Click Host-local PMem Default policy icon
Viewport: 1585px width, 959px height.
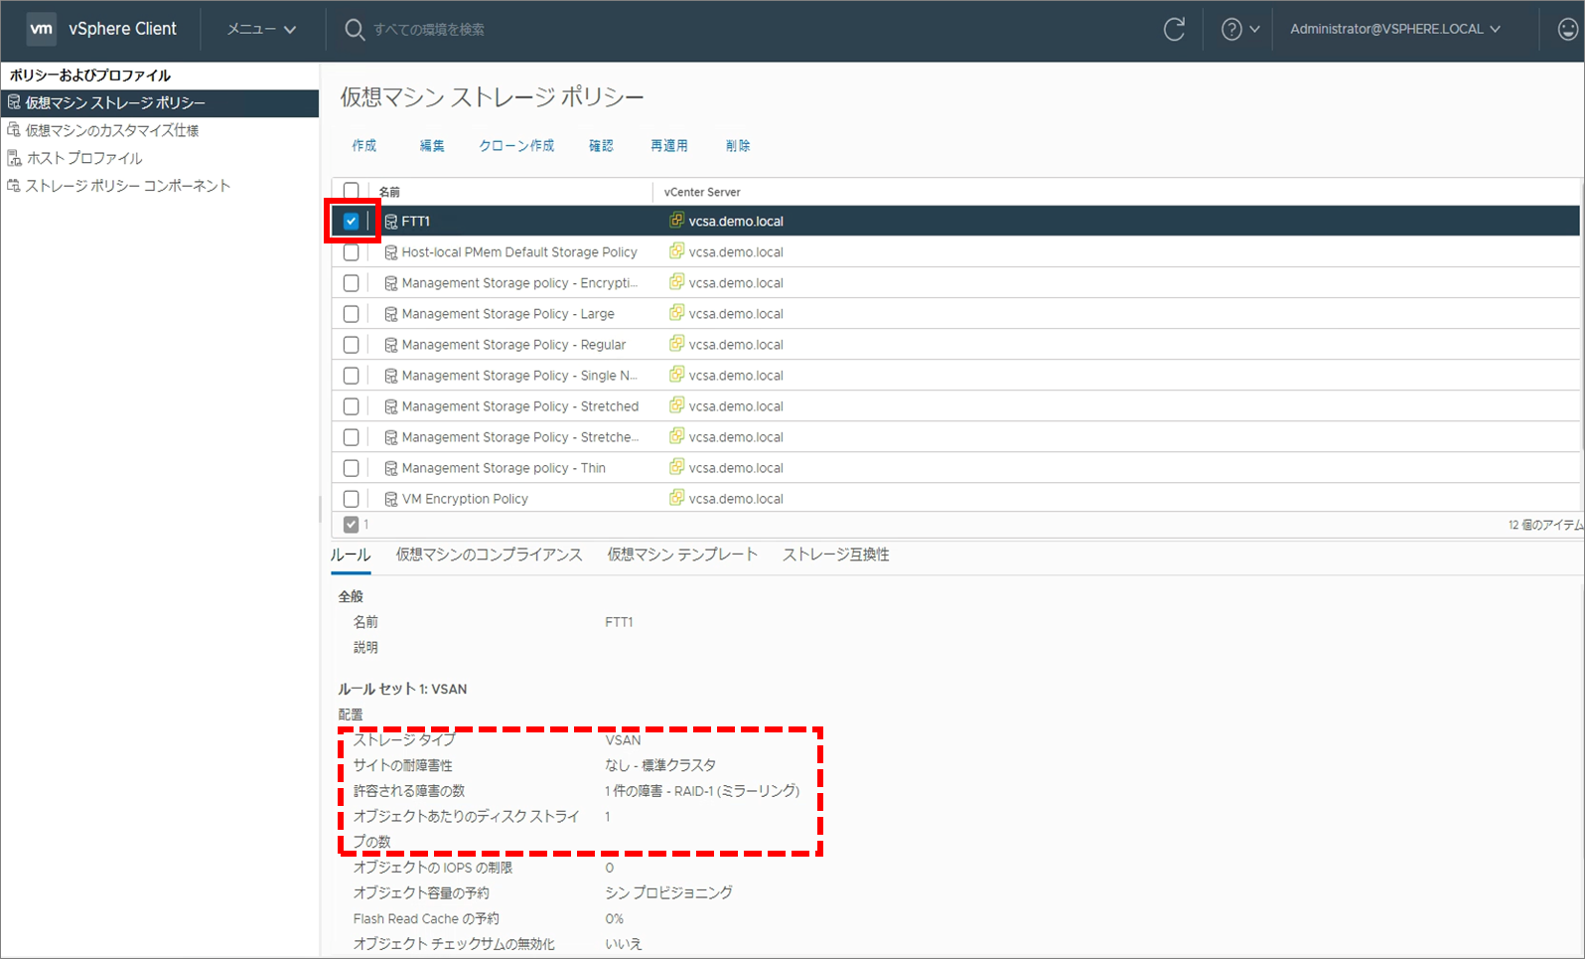[391, 252]
